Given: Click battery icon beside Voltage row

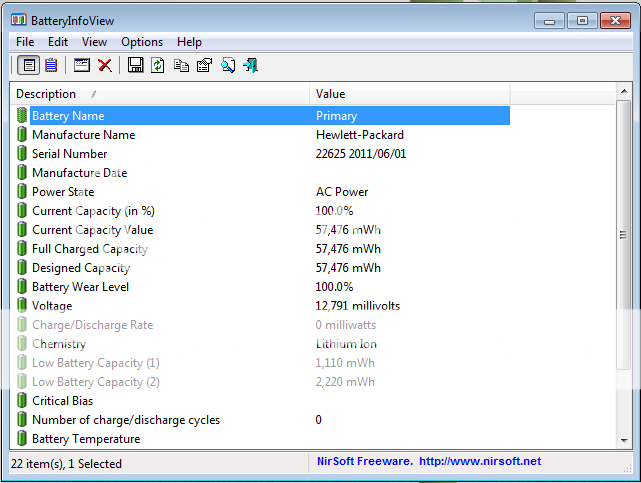Looking at the screenshot, I should (x=22, y=306).
